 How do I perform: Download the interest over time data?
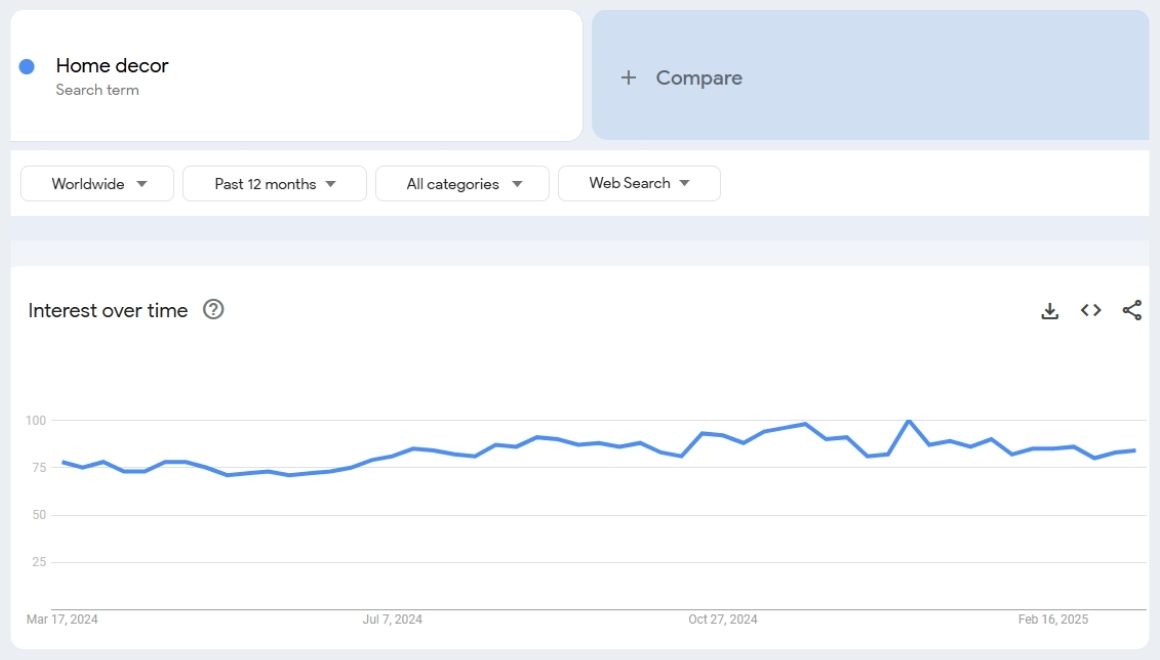pyautogui.click(x=1049, y=311)
